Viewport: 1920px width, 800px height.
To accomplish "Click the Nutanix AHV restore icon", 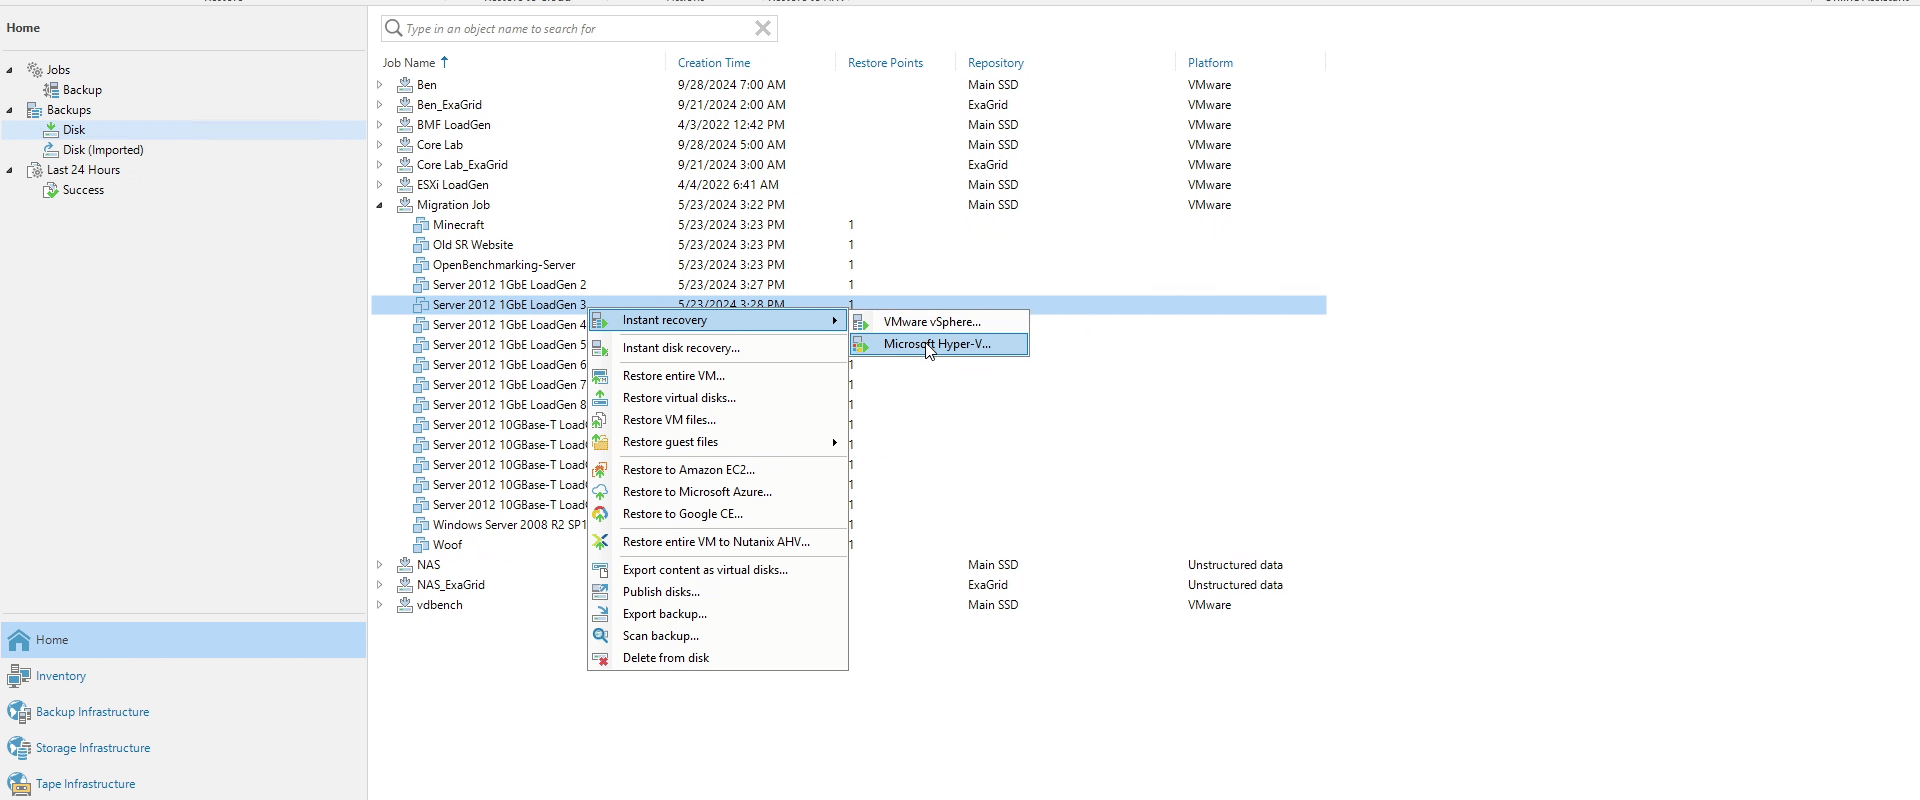I will click(x=599, y=542).
